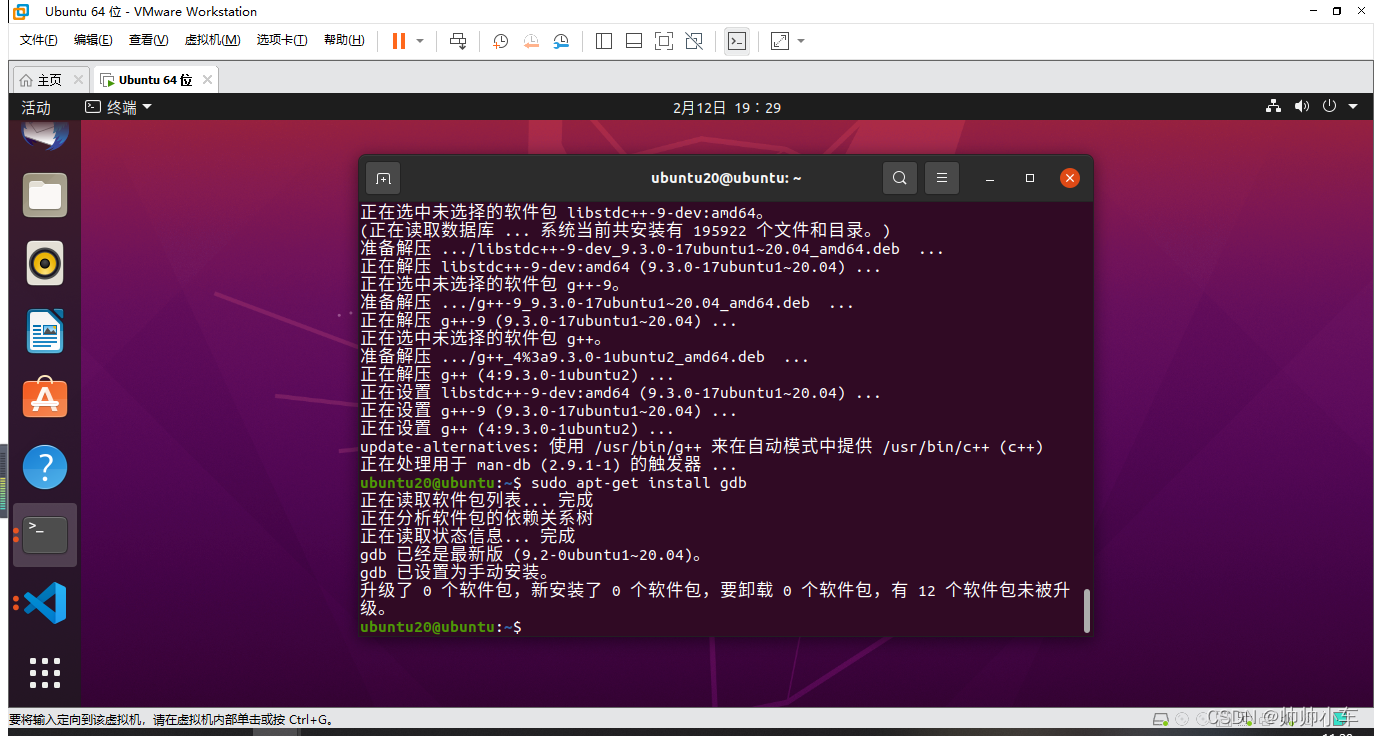The image size is (1374, 736).
Task: Open the 编辑(E) menu
Action: coord(93,40)
